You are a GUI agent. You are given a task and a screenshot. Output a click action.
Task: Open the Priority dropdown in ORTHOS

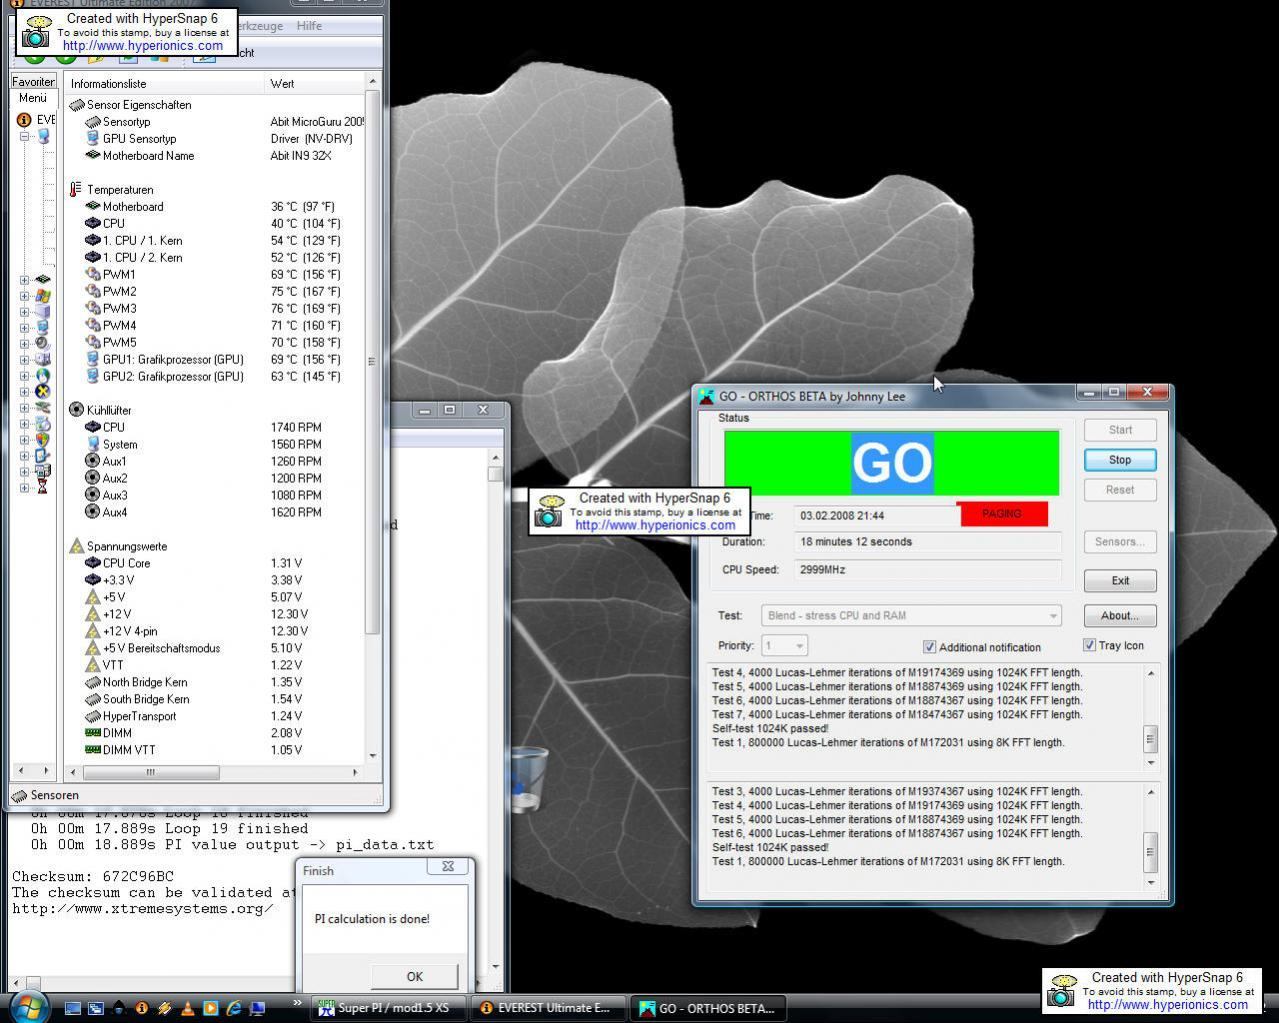[x=784, y=646]
